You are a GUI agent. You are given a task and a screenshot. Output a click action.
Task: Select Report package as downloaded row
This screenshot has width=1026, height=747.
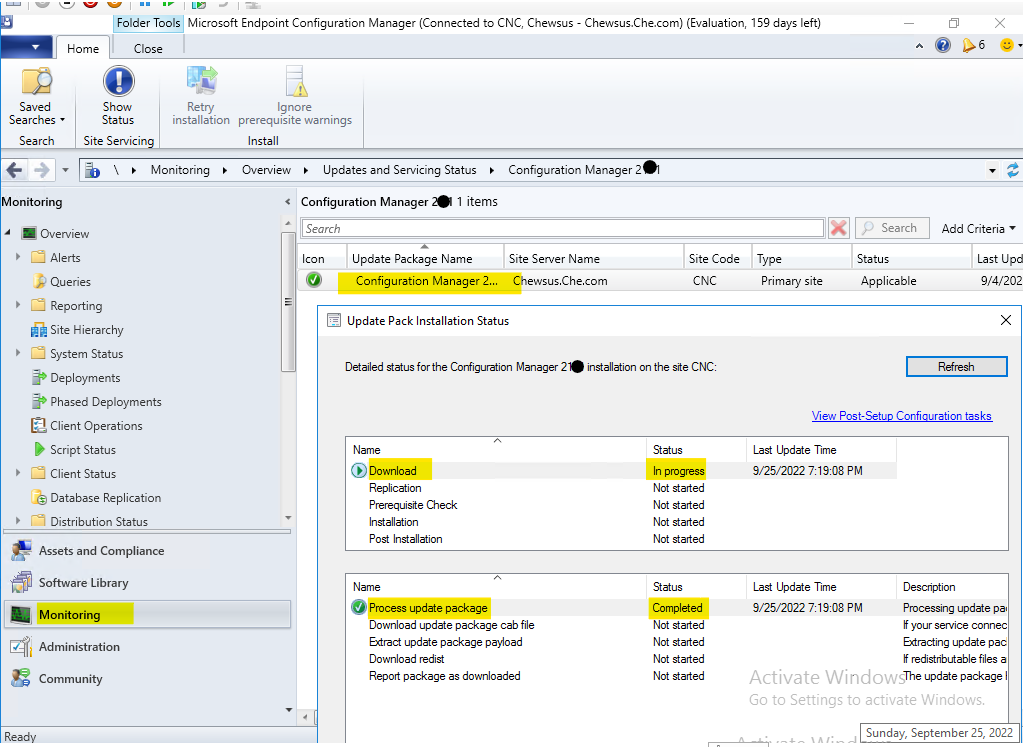click(x=677, y=676)
